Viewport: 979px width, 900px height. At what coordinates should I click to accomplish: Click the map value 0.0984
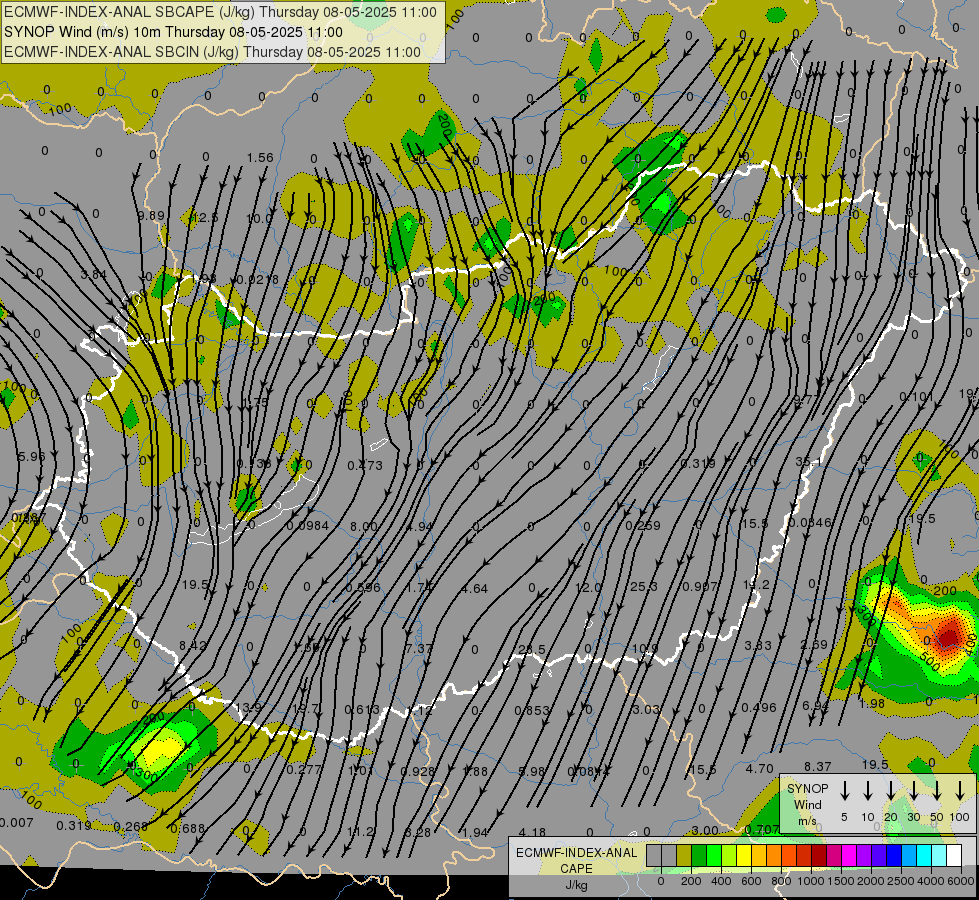click(308, 526)
